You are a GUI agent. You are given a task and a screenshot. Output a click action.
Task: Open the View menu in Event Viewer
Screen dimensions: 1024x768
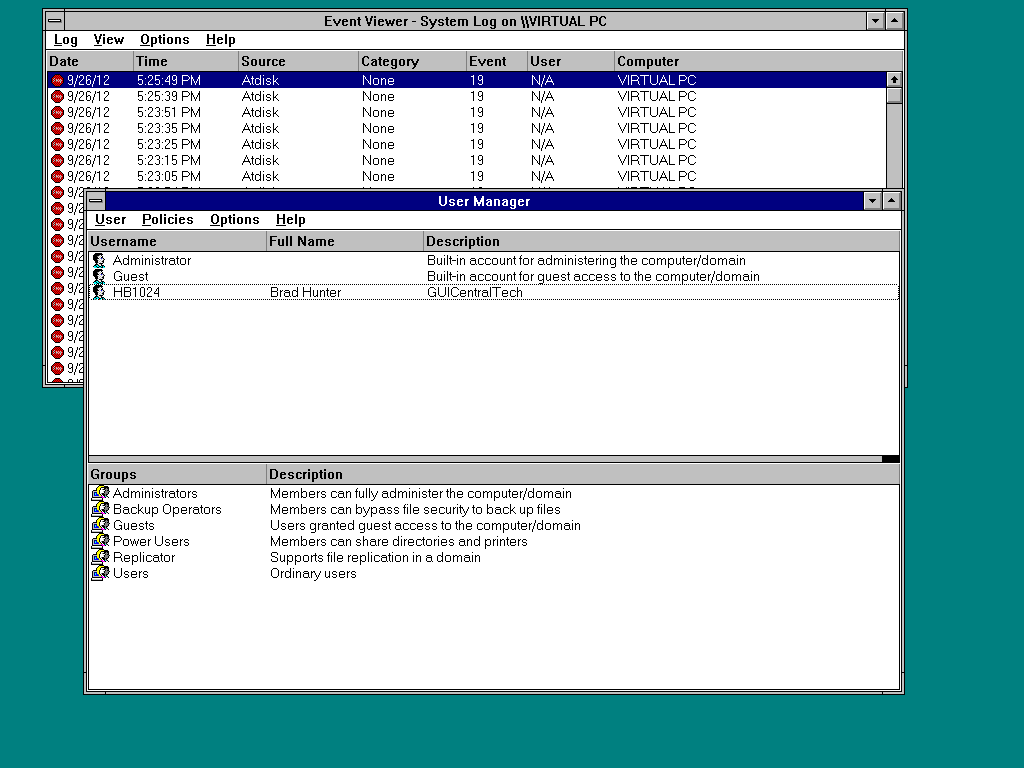point(108,40)
